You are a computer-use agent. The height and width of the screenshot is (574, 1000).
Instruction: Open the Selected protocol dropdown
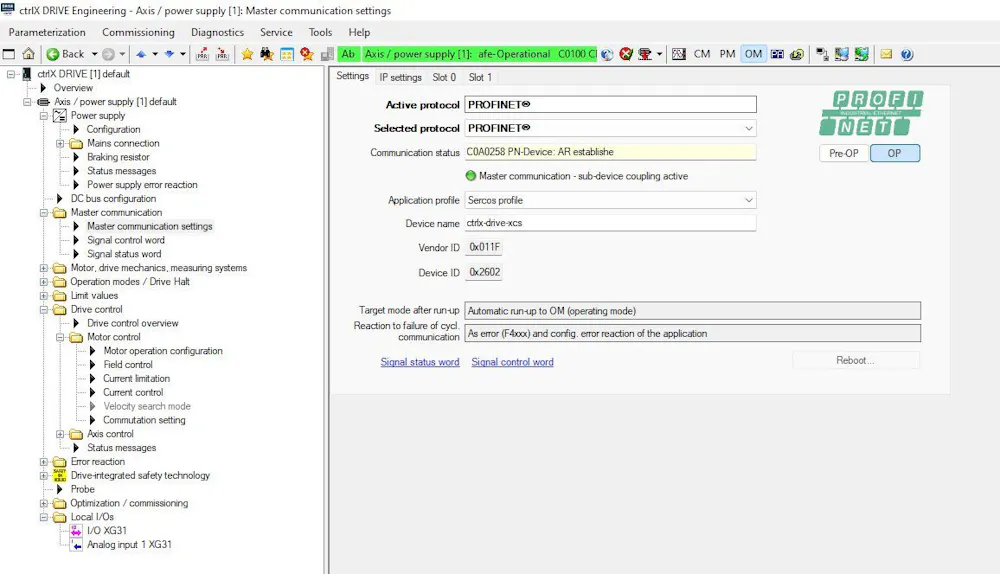pos(748,128)
